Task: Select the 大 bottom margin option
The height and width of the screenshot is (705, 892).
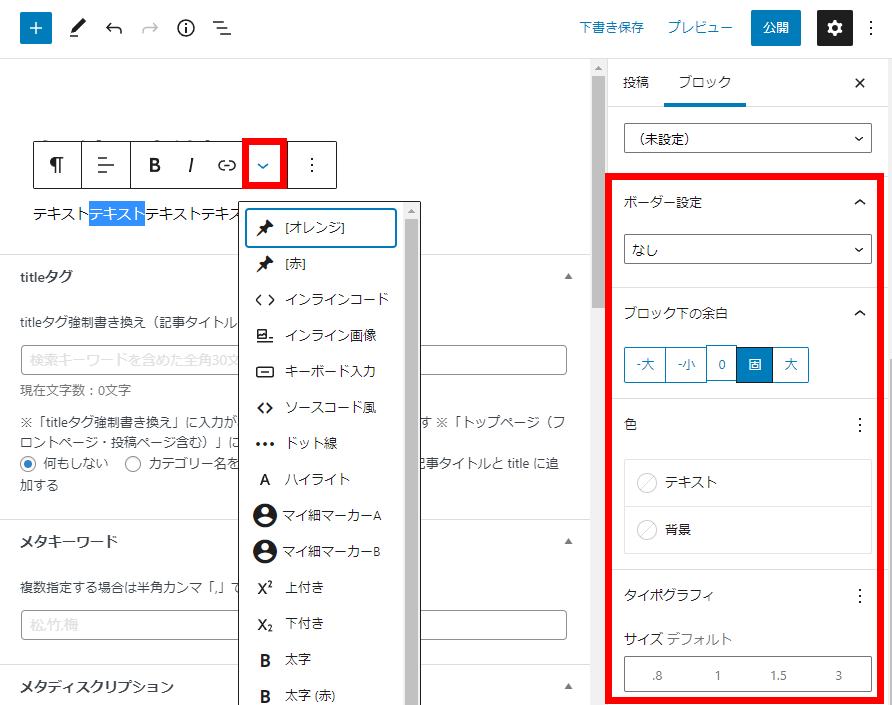Action: click(x=790, y=365)
